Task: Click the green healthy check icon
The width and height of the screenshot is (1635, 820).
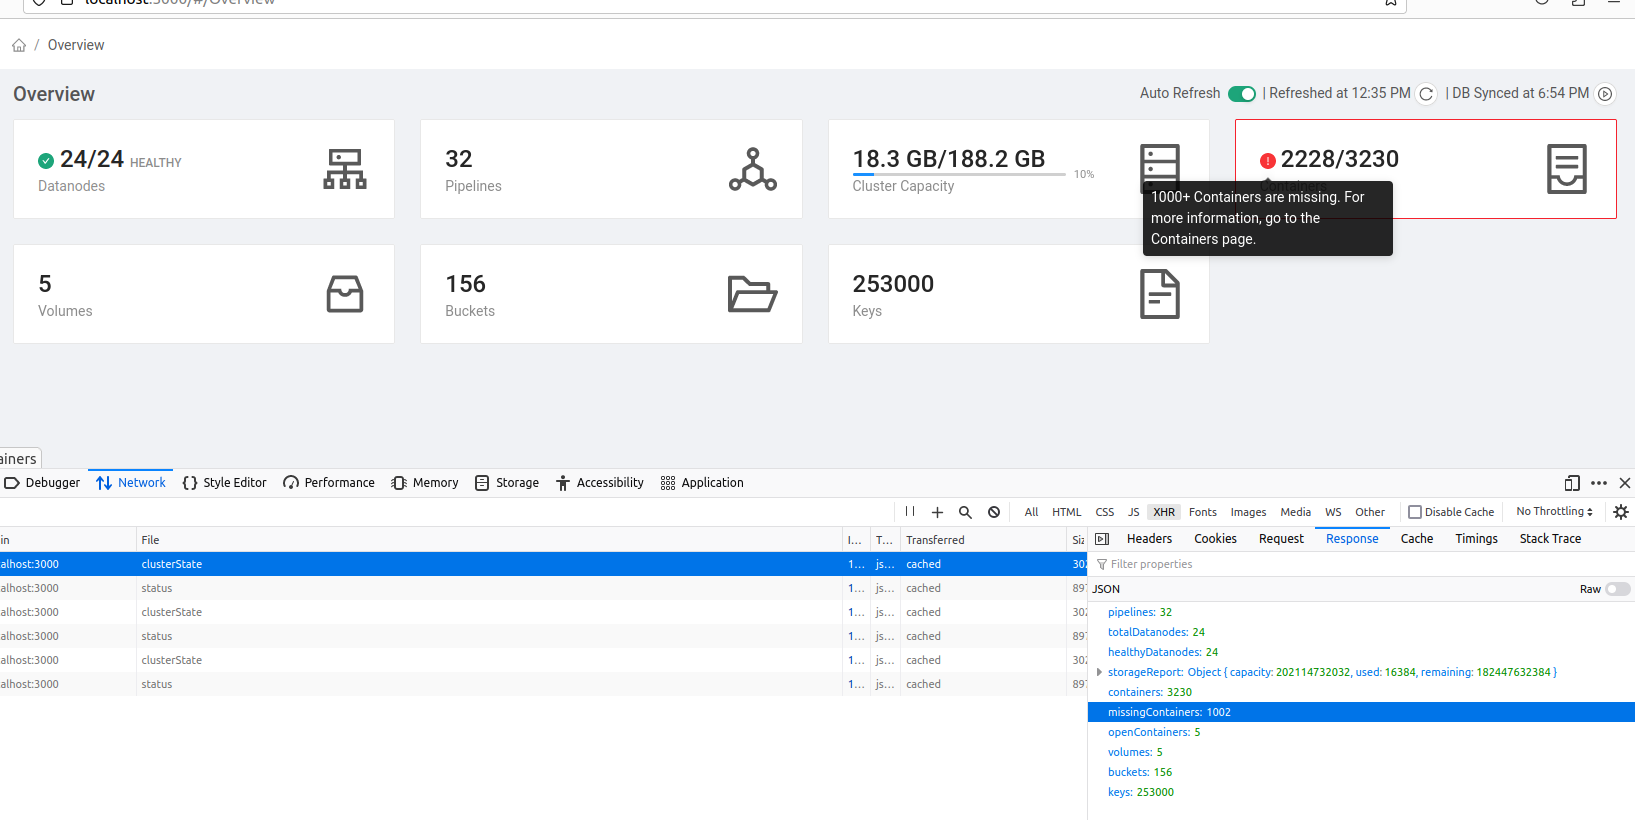Action: tap(46, 161)
